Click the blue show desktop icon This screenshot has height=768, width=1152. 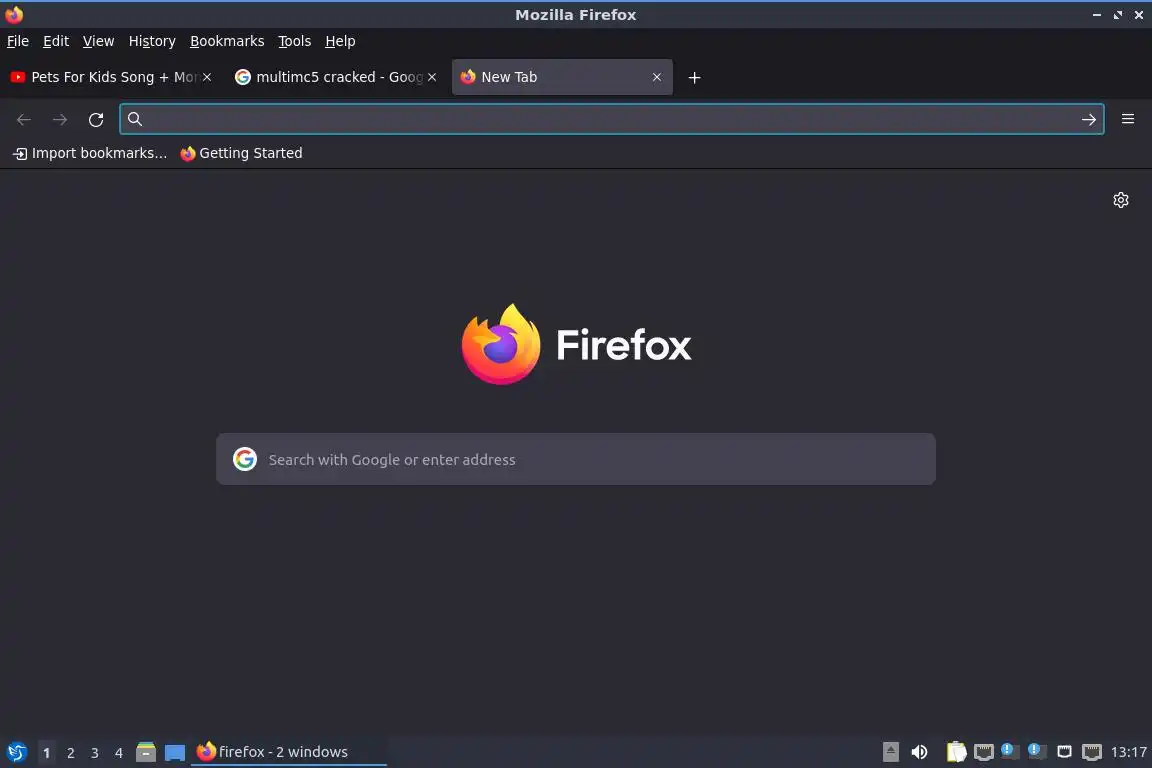(x=175, y=753)
